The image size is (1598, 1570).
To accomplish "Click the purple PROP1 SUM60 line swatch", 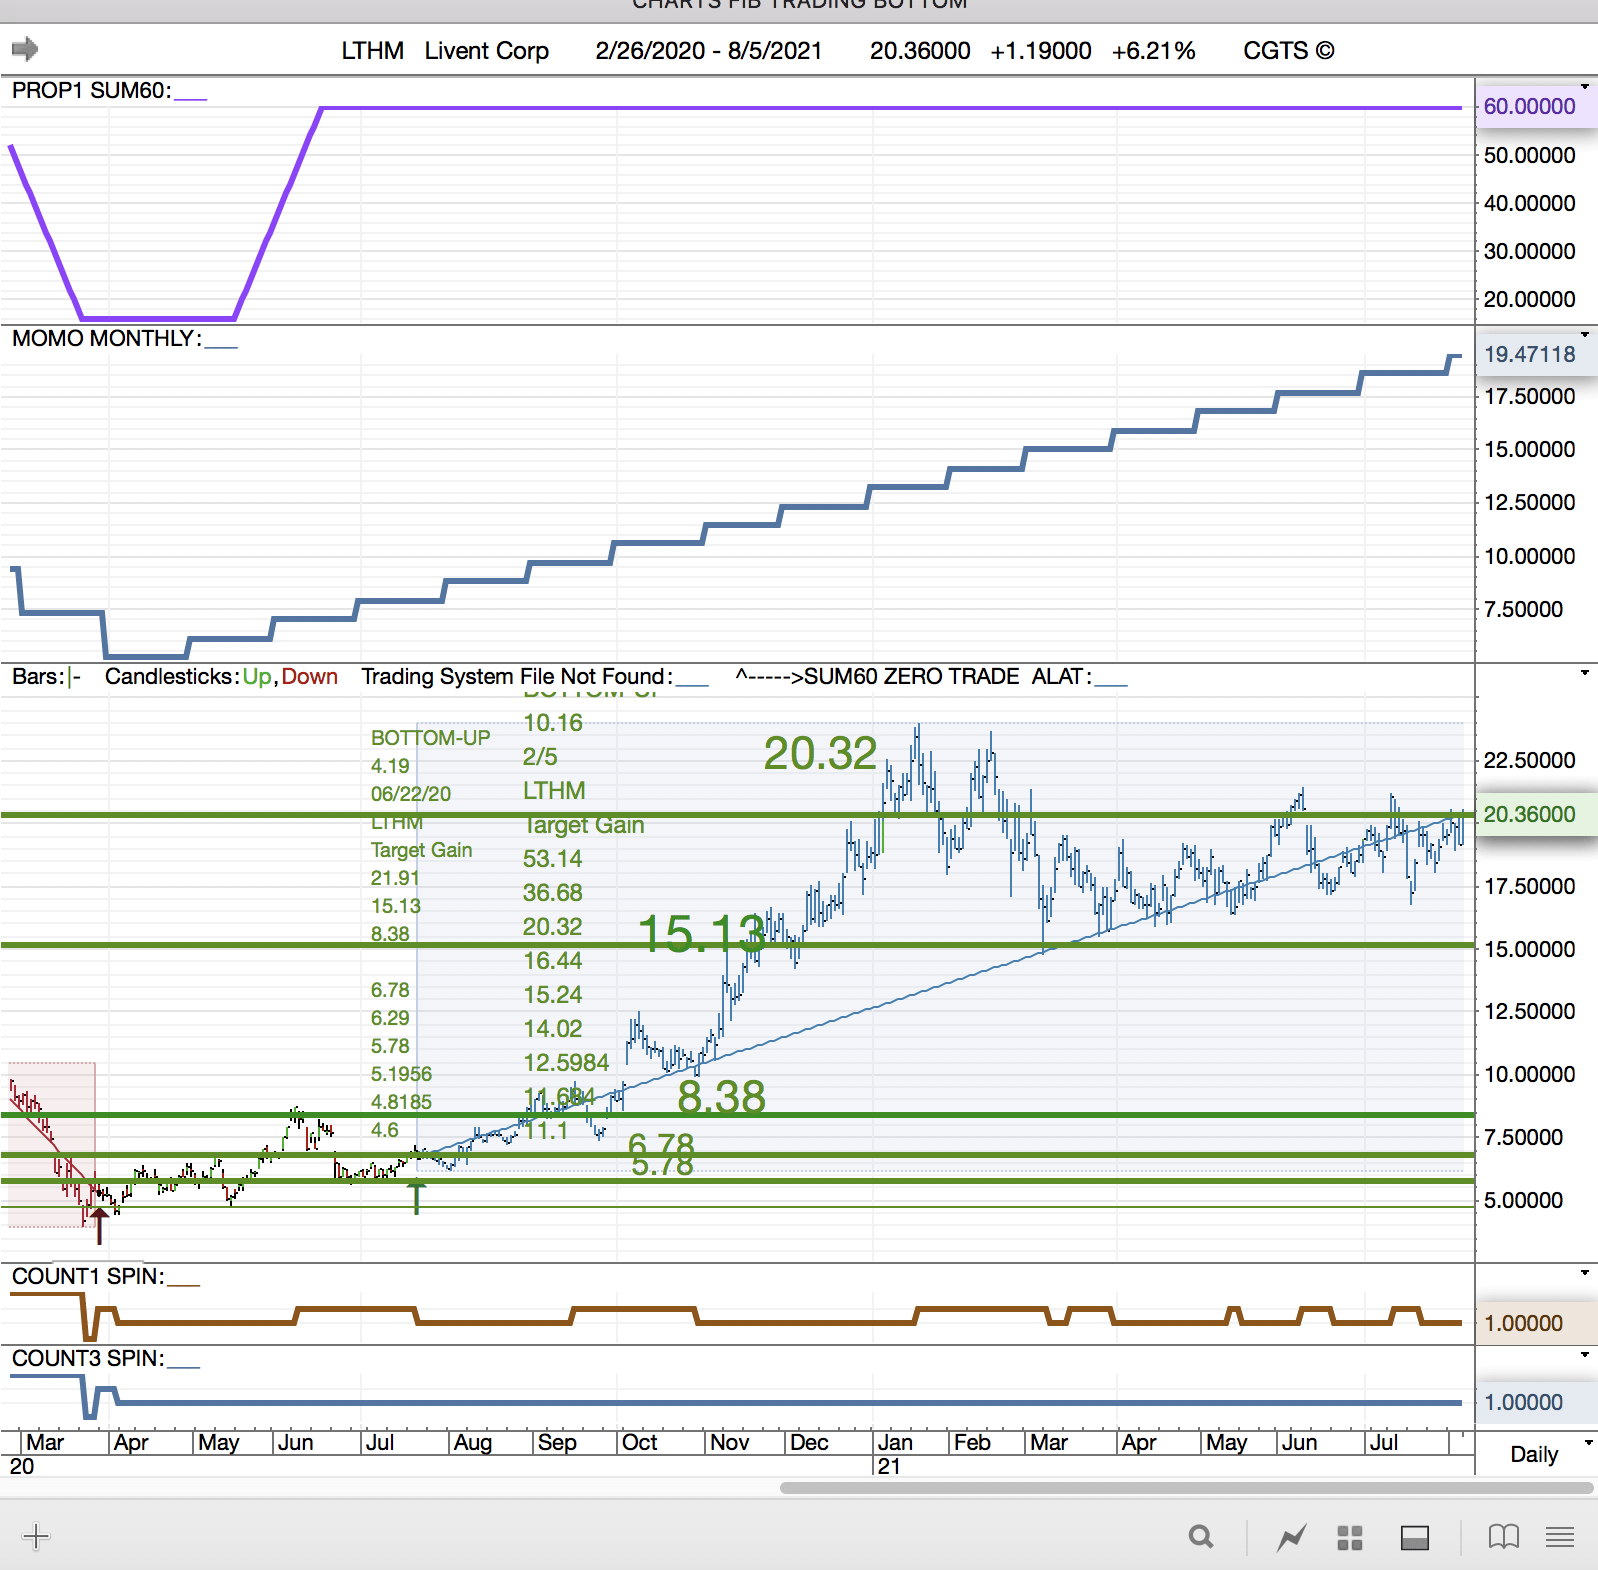I will [x=191, y=97].
